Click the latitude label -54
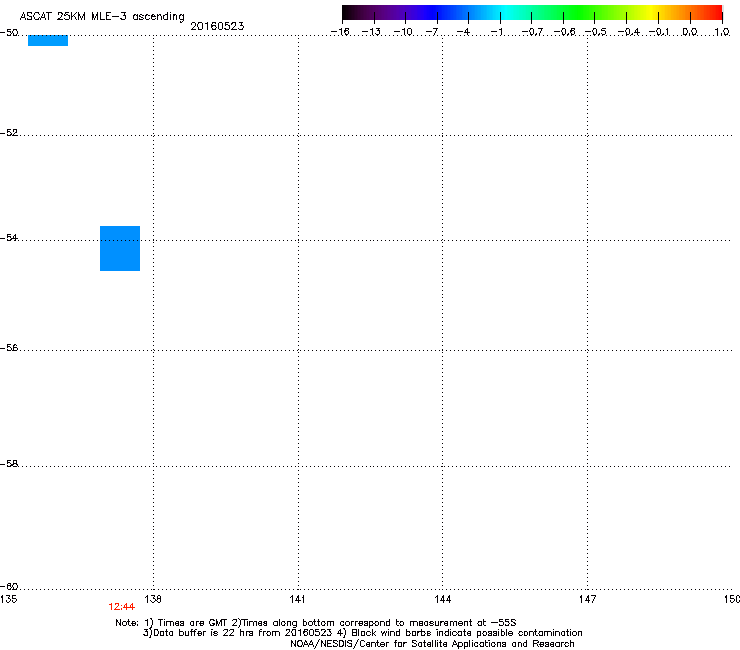Viewport: 740px width, 650px height. pyautogui.click(x=9, y=237)
